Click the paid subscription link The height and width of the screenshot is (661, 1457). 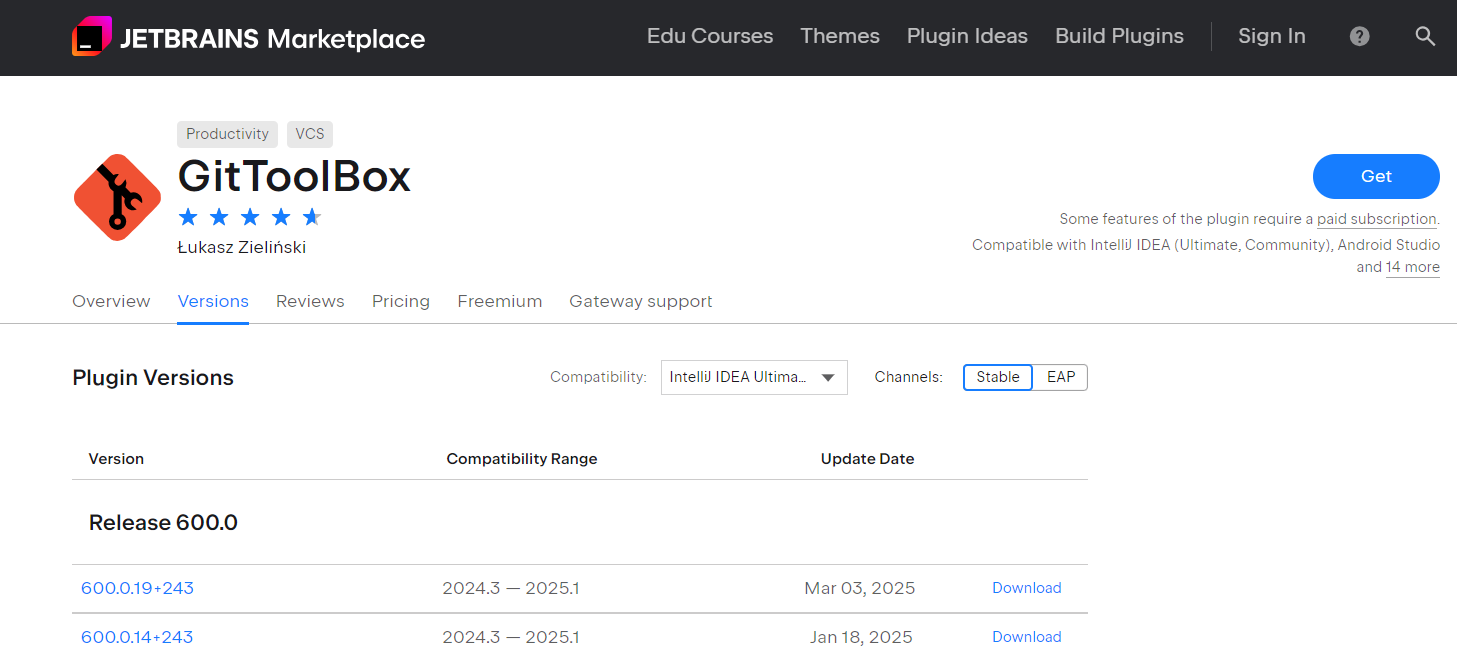tap(1376, 219)
